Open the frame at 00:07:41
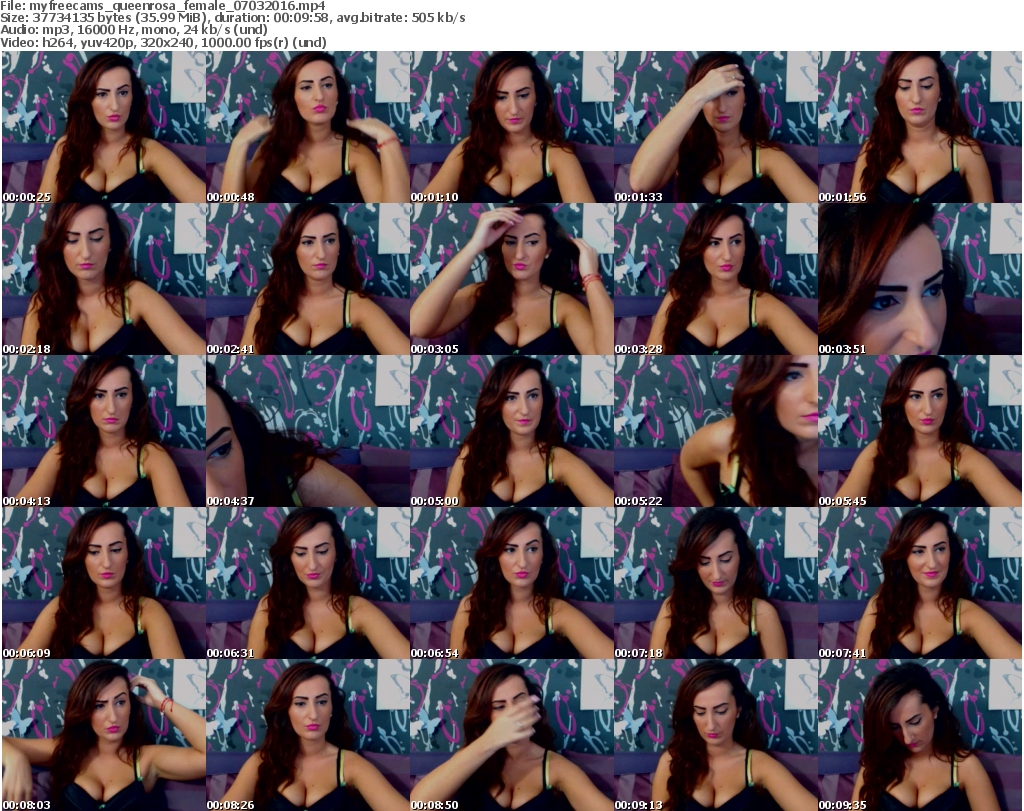 coord(920,583)
